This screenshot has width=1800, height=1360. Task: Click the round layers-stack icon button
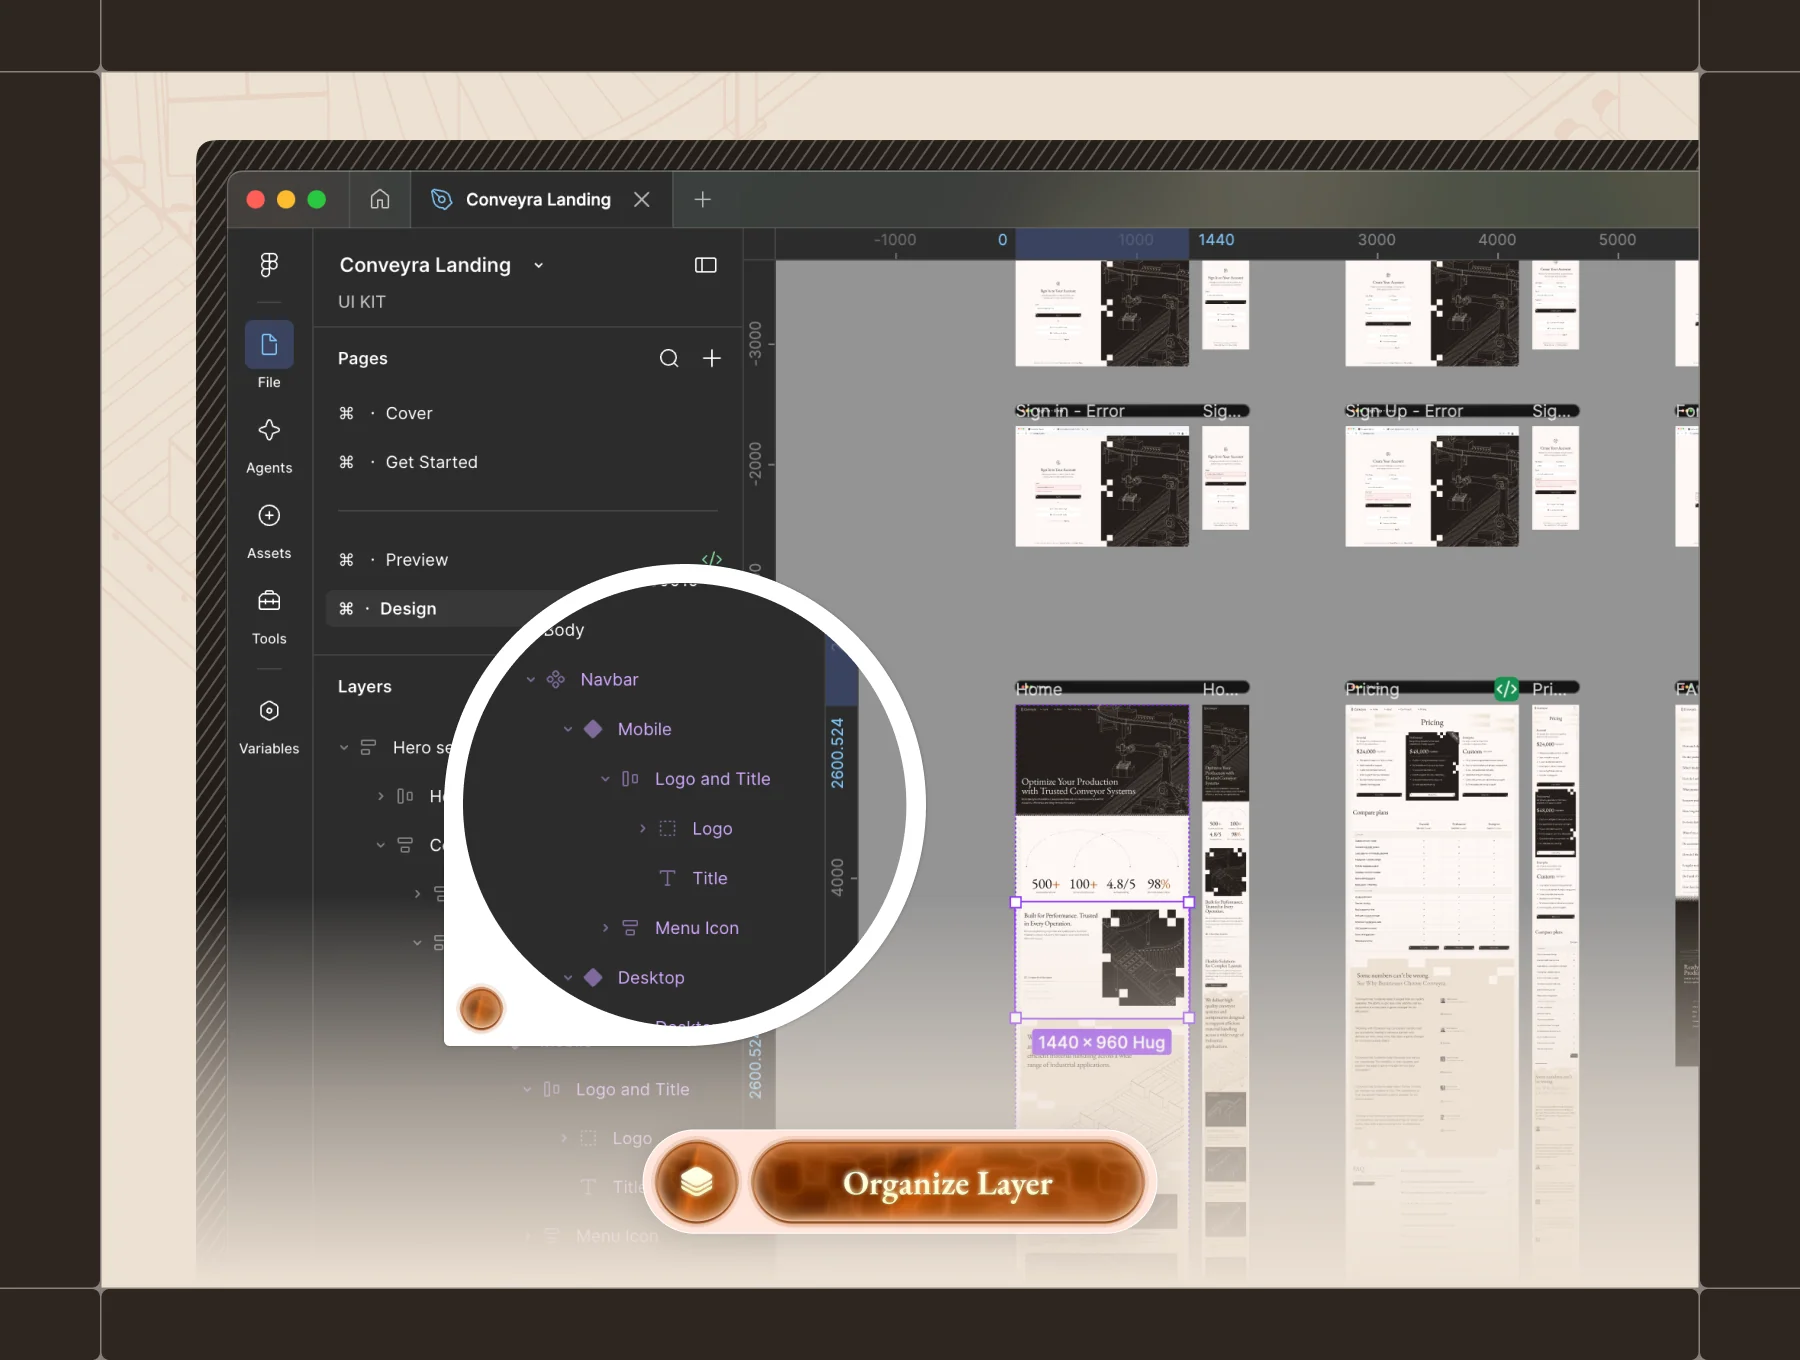pyautogui.click(x=697, y=1183)
